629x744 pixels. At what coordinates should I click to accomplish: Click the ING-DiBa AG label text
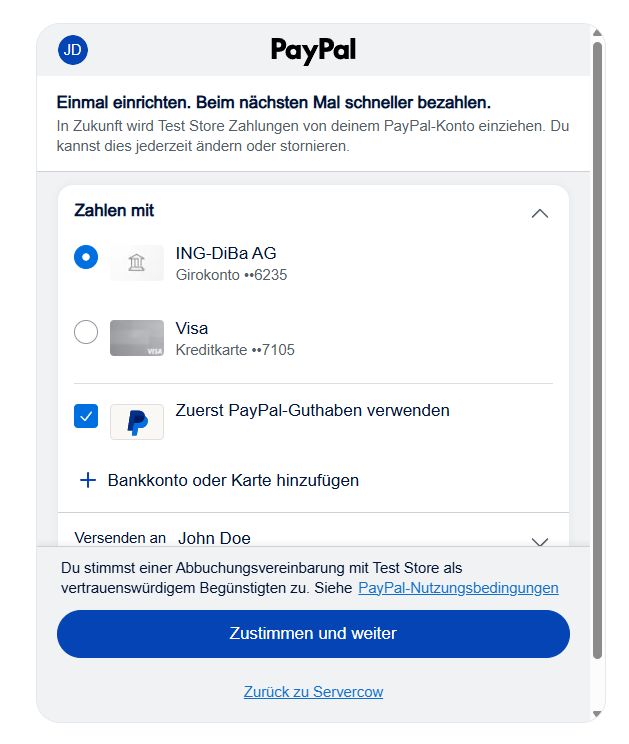pos(226,253)
